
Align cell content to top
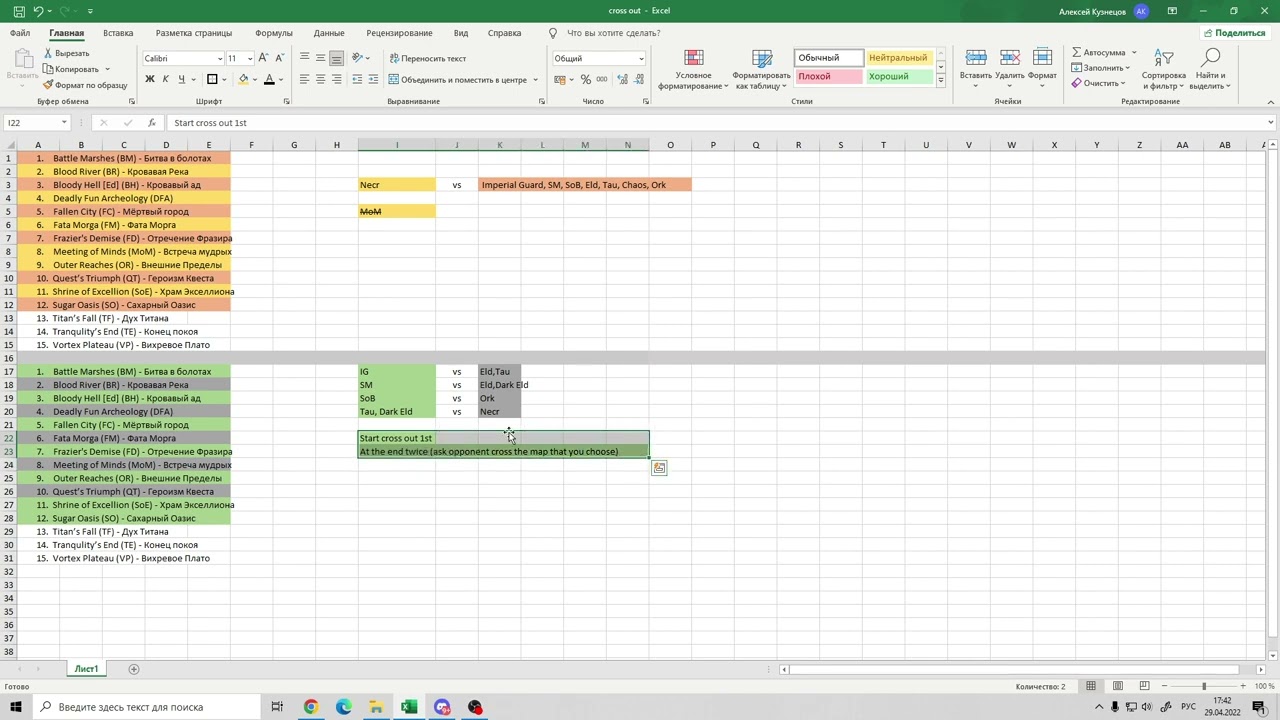304,58
